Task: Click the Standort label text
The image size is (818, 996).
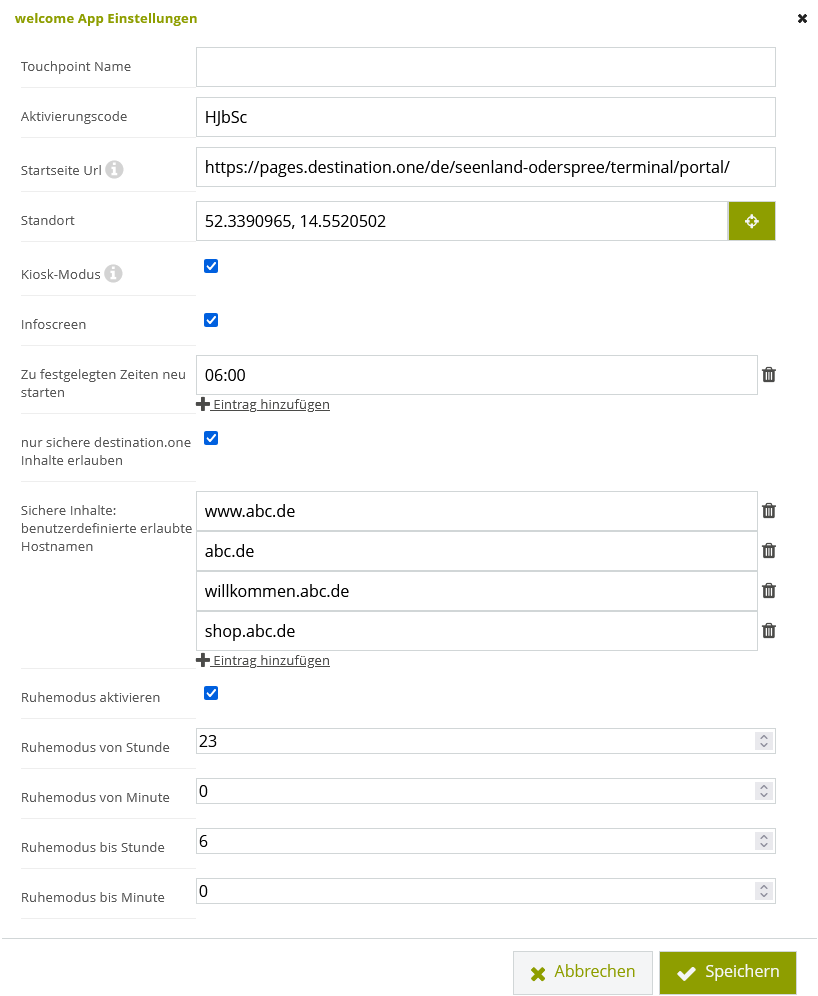Action: (x=48, y=220)
